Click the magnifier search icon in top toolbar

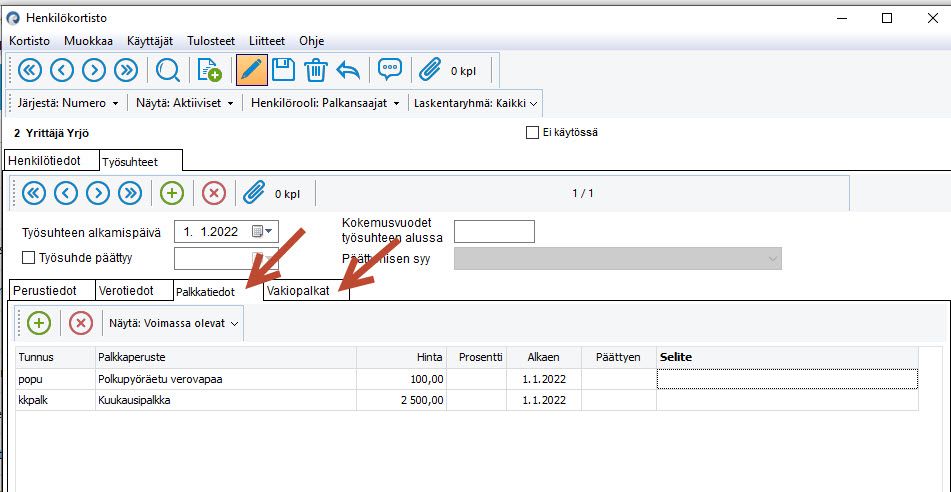coord(167,70)
